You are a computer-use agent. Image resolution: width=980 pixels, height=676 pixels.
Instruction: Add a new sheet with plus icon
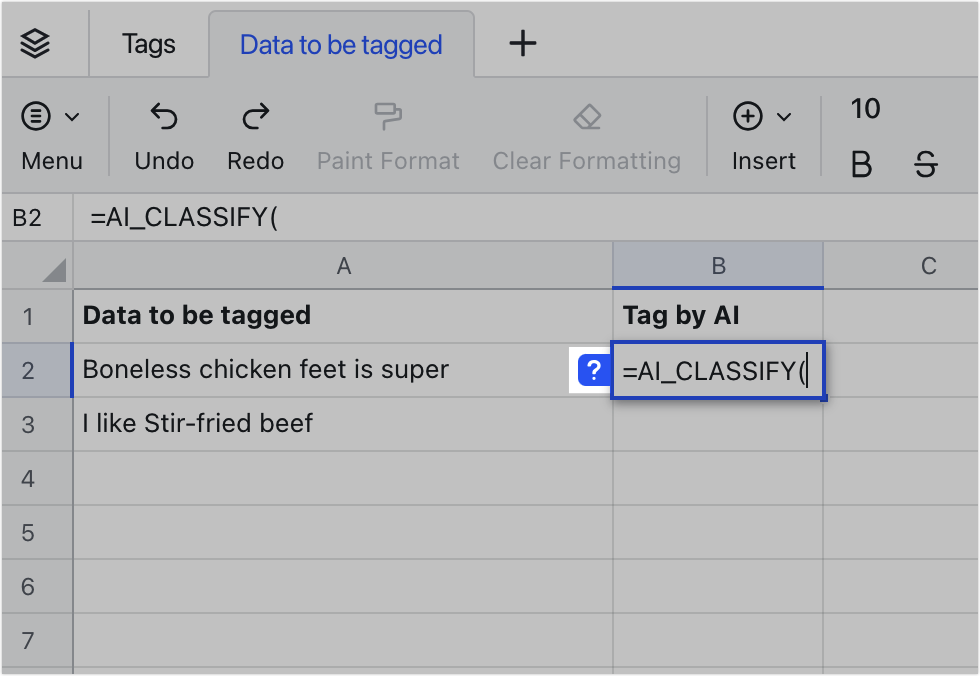pos(523,43)
